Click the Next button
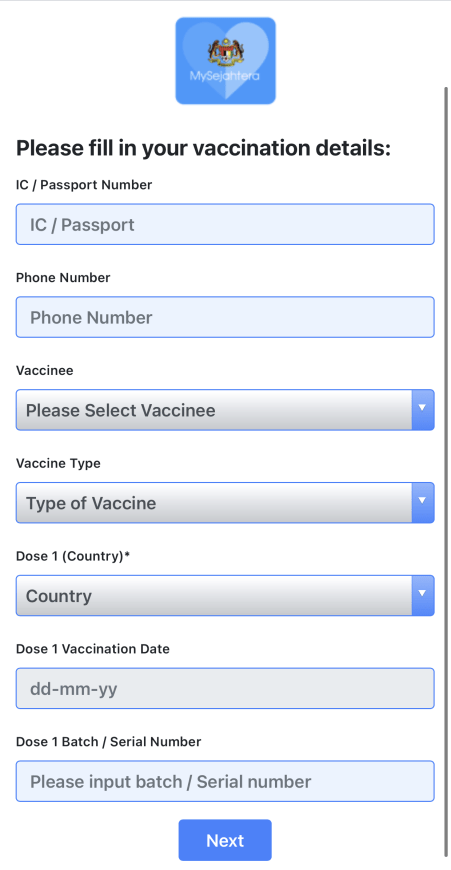Image resolution: width=451 pixels, height=870 pixels. pyautogui.click(x=225, y=839)
